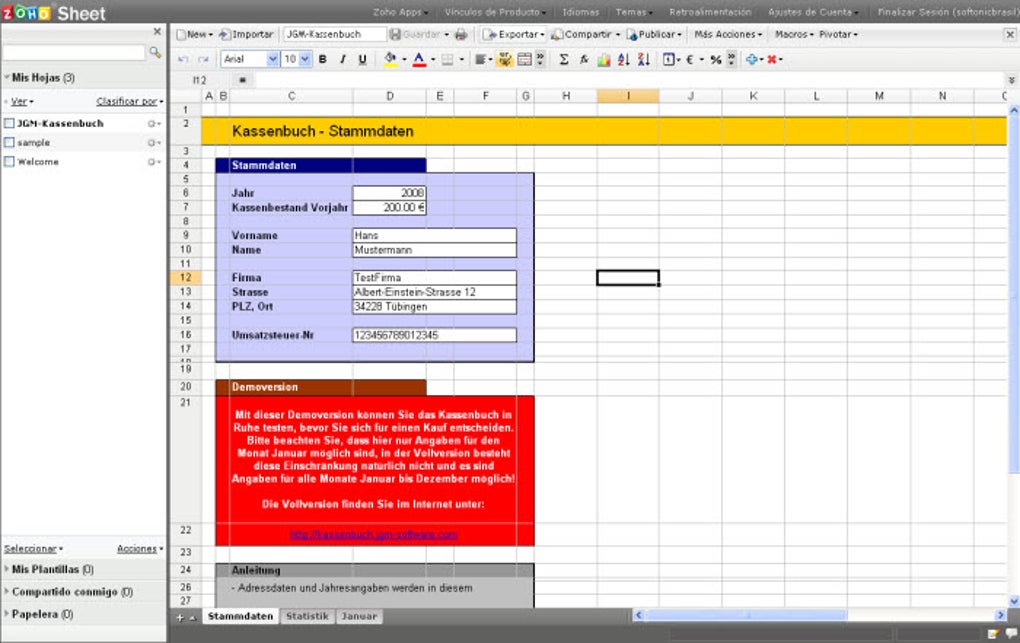Viewport: 1020px width, 643px height.
Task: Sort ascending with the A-Z icon
Action: 622,59
